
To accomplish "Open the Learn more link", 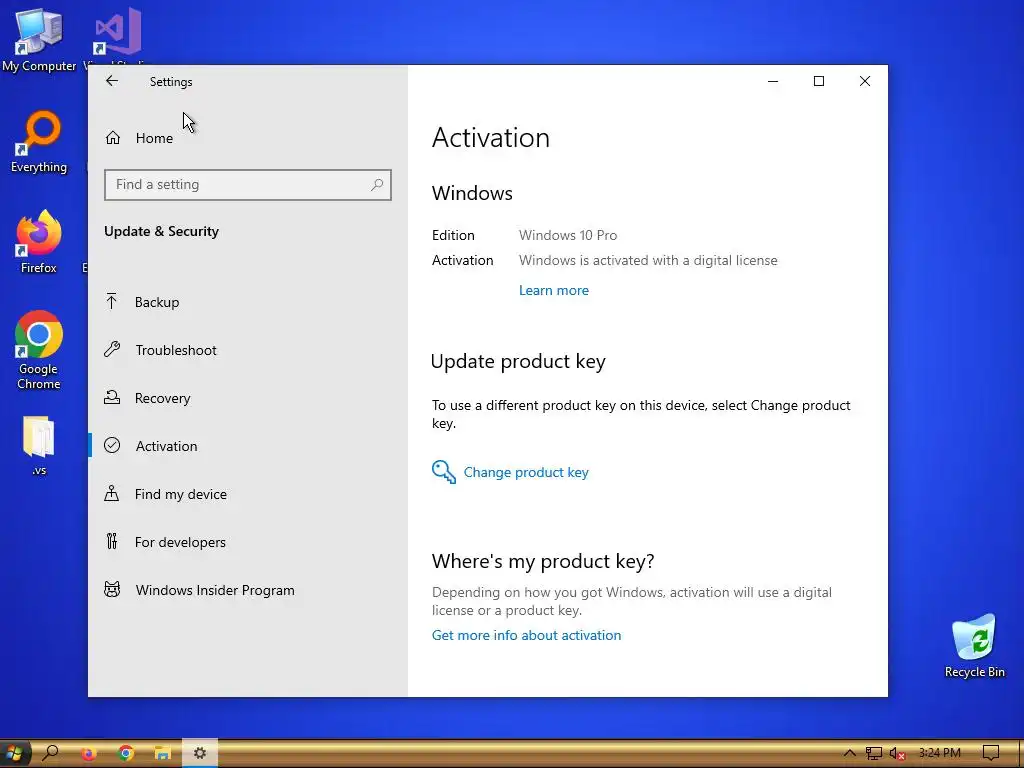I will pos(554,291).
